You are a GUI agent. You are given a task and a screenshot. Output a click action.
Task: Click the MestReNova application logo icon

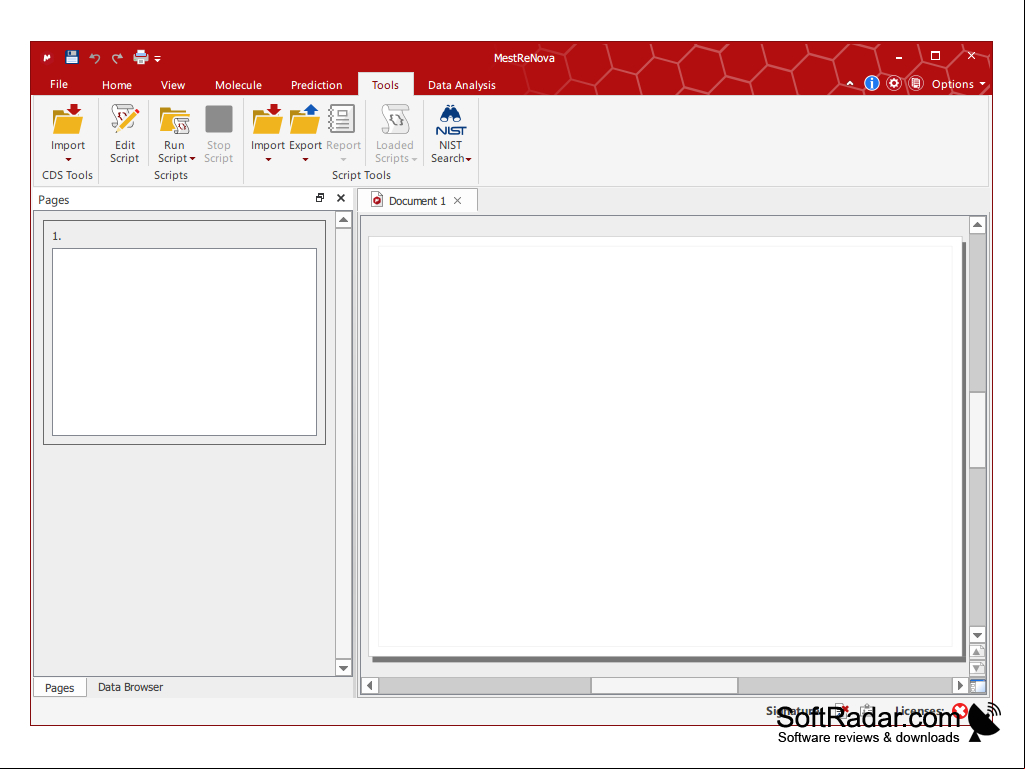coord(47,58)
